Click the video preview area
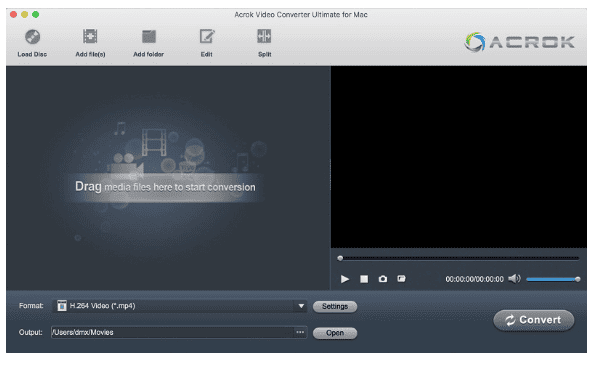 click(x=459, y=157)
